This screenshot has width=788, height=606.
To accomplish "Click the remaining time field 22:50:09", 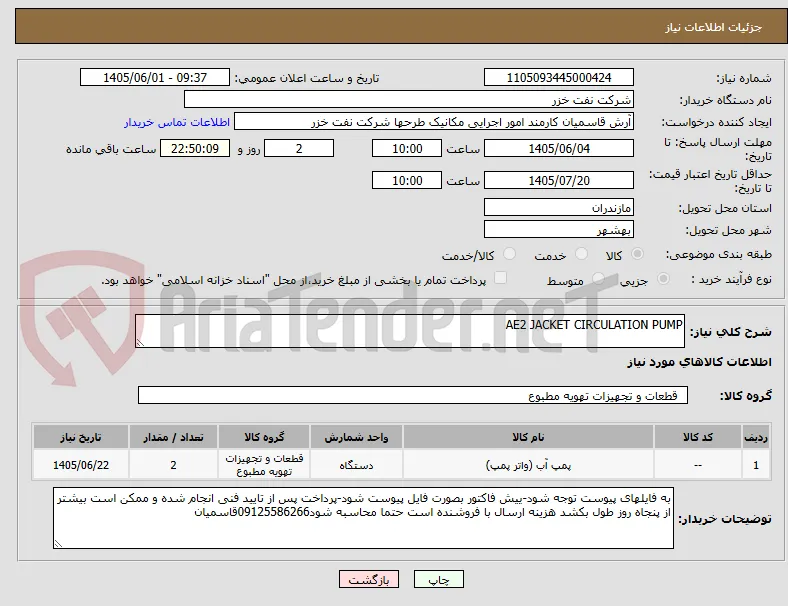I will tap(195, 148).
